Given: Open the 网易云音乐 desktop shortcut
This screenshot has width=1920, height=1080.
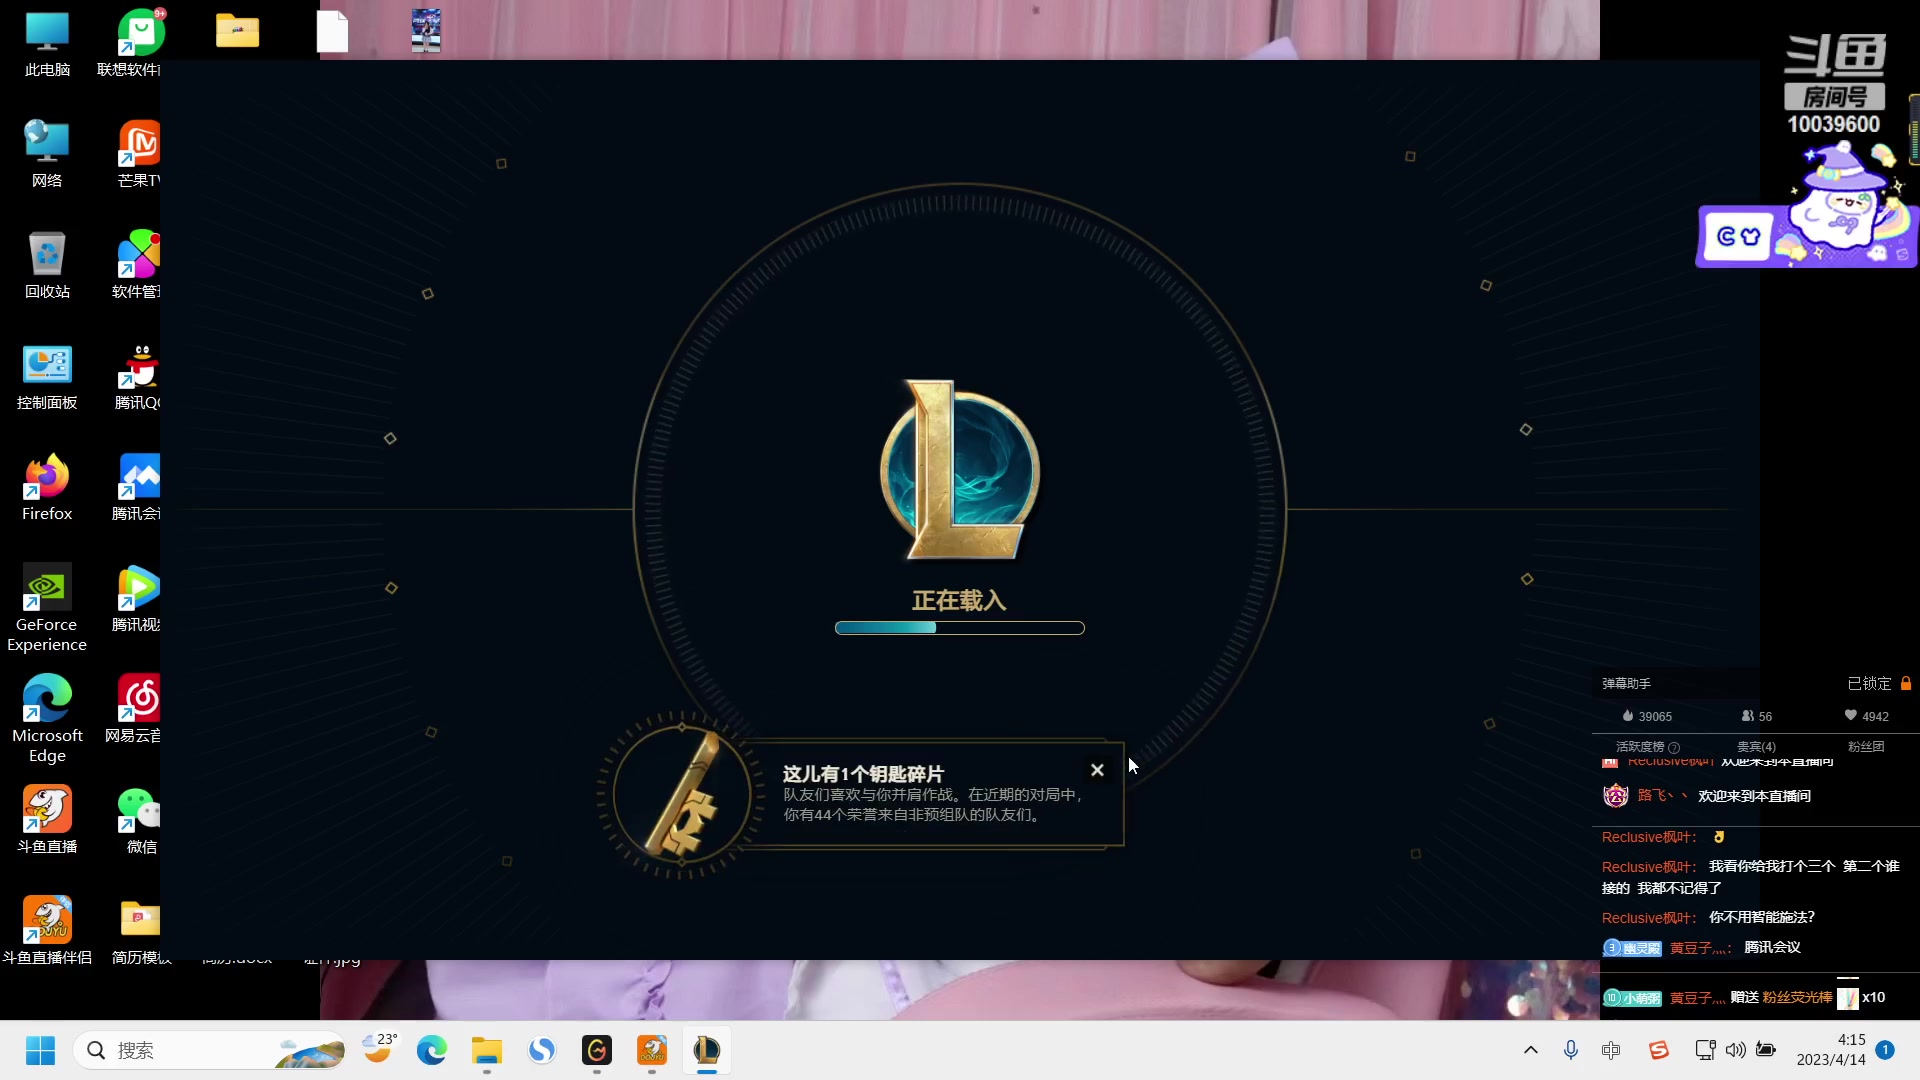Looking at the screenshot, I should (134, 710).
